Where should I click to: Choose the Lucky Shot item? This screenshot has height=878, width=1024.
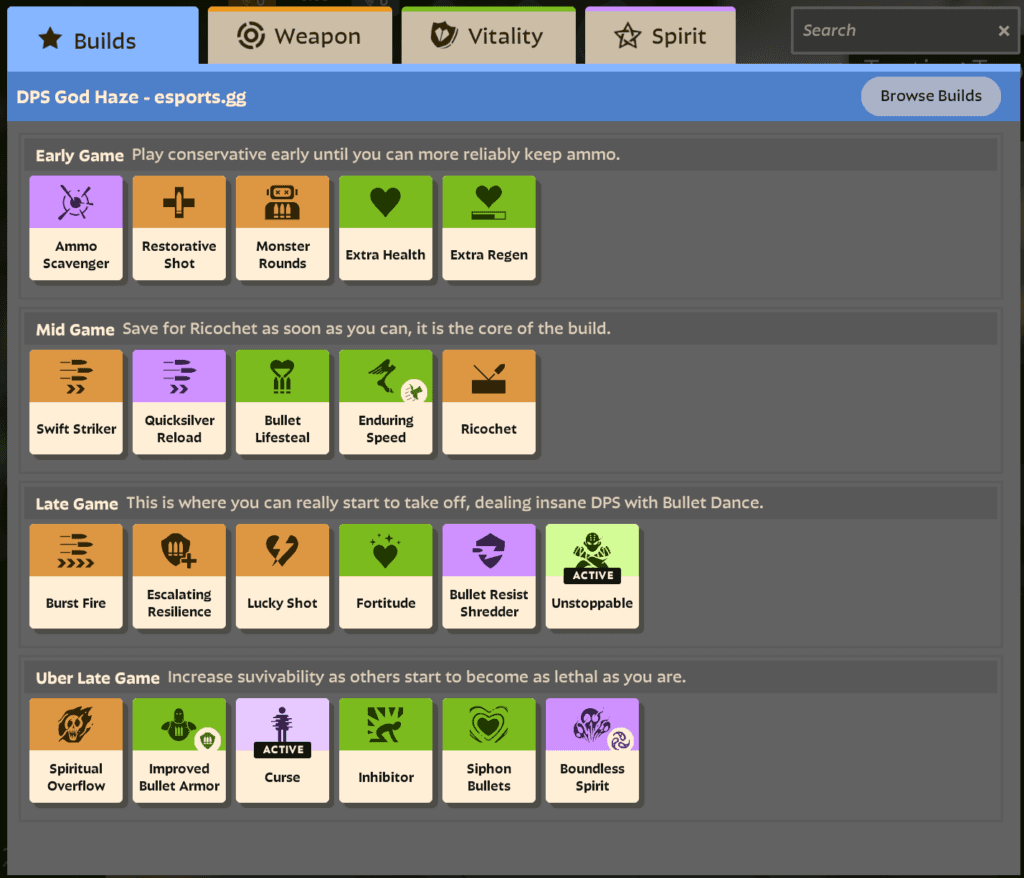coord(282,575)
